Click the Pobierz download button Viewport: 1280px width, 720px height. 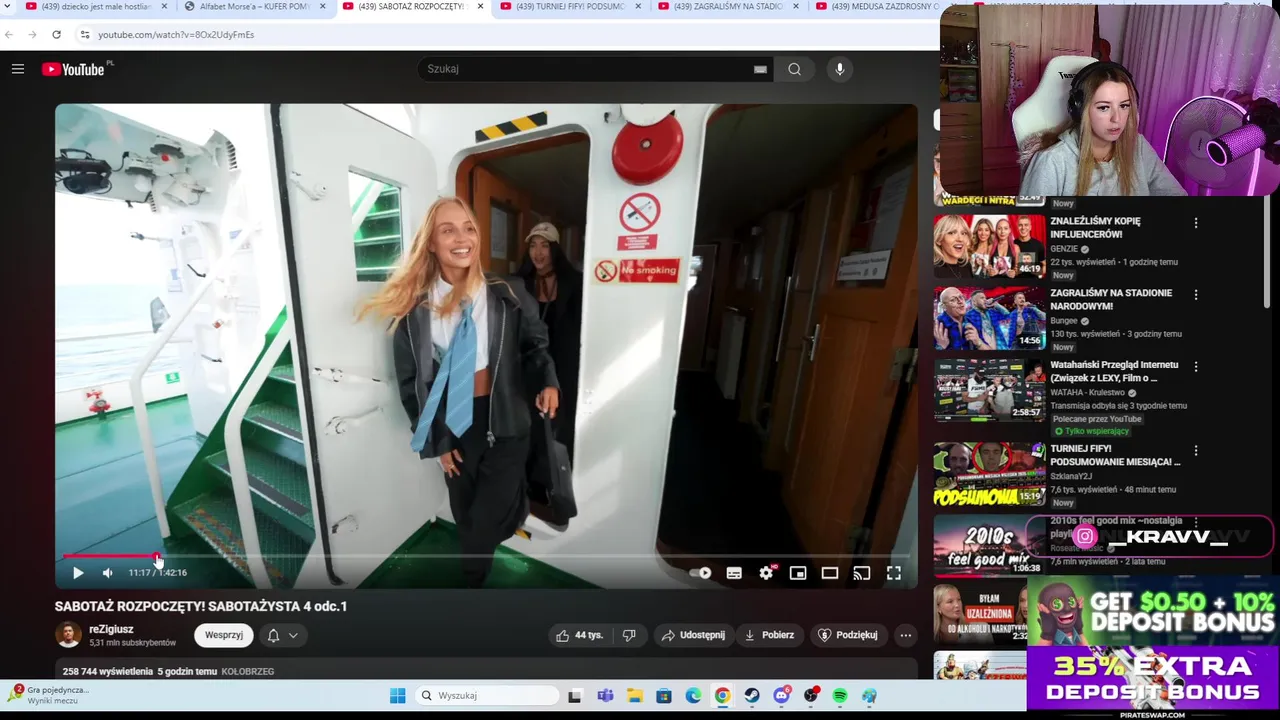(769, 635)
